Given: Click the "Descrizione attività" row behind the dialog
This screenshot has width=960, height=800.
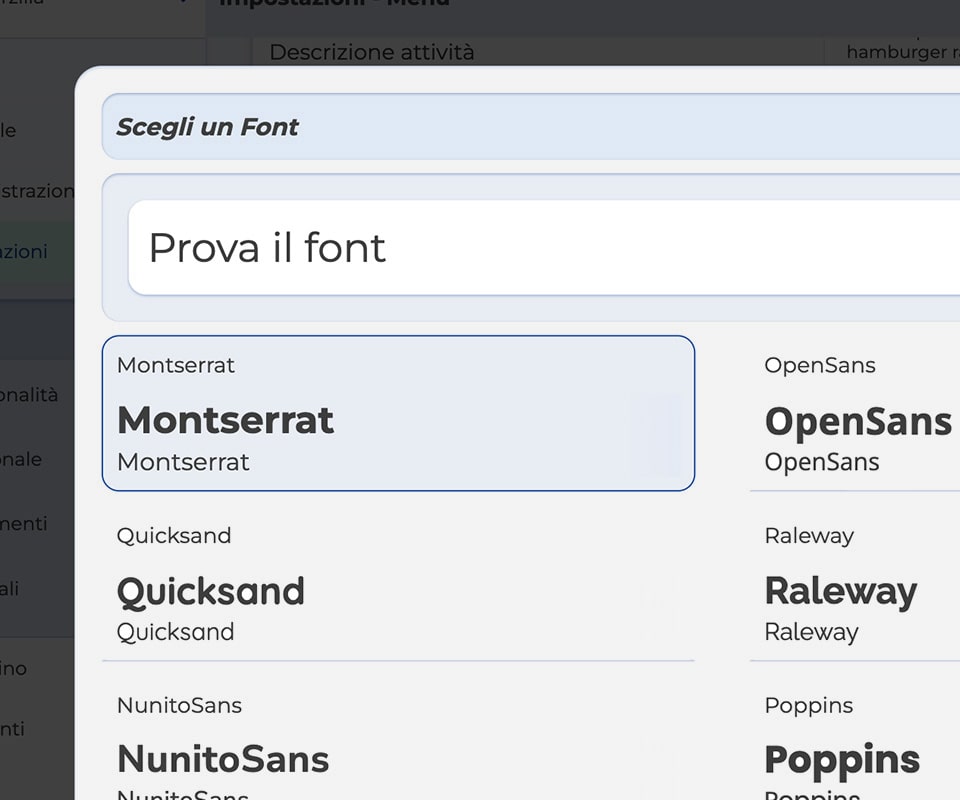Looking at the screenshot, I should (x=372, y=52).
